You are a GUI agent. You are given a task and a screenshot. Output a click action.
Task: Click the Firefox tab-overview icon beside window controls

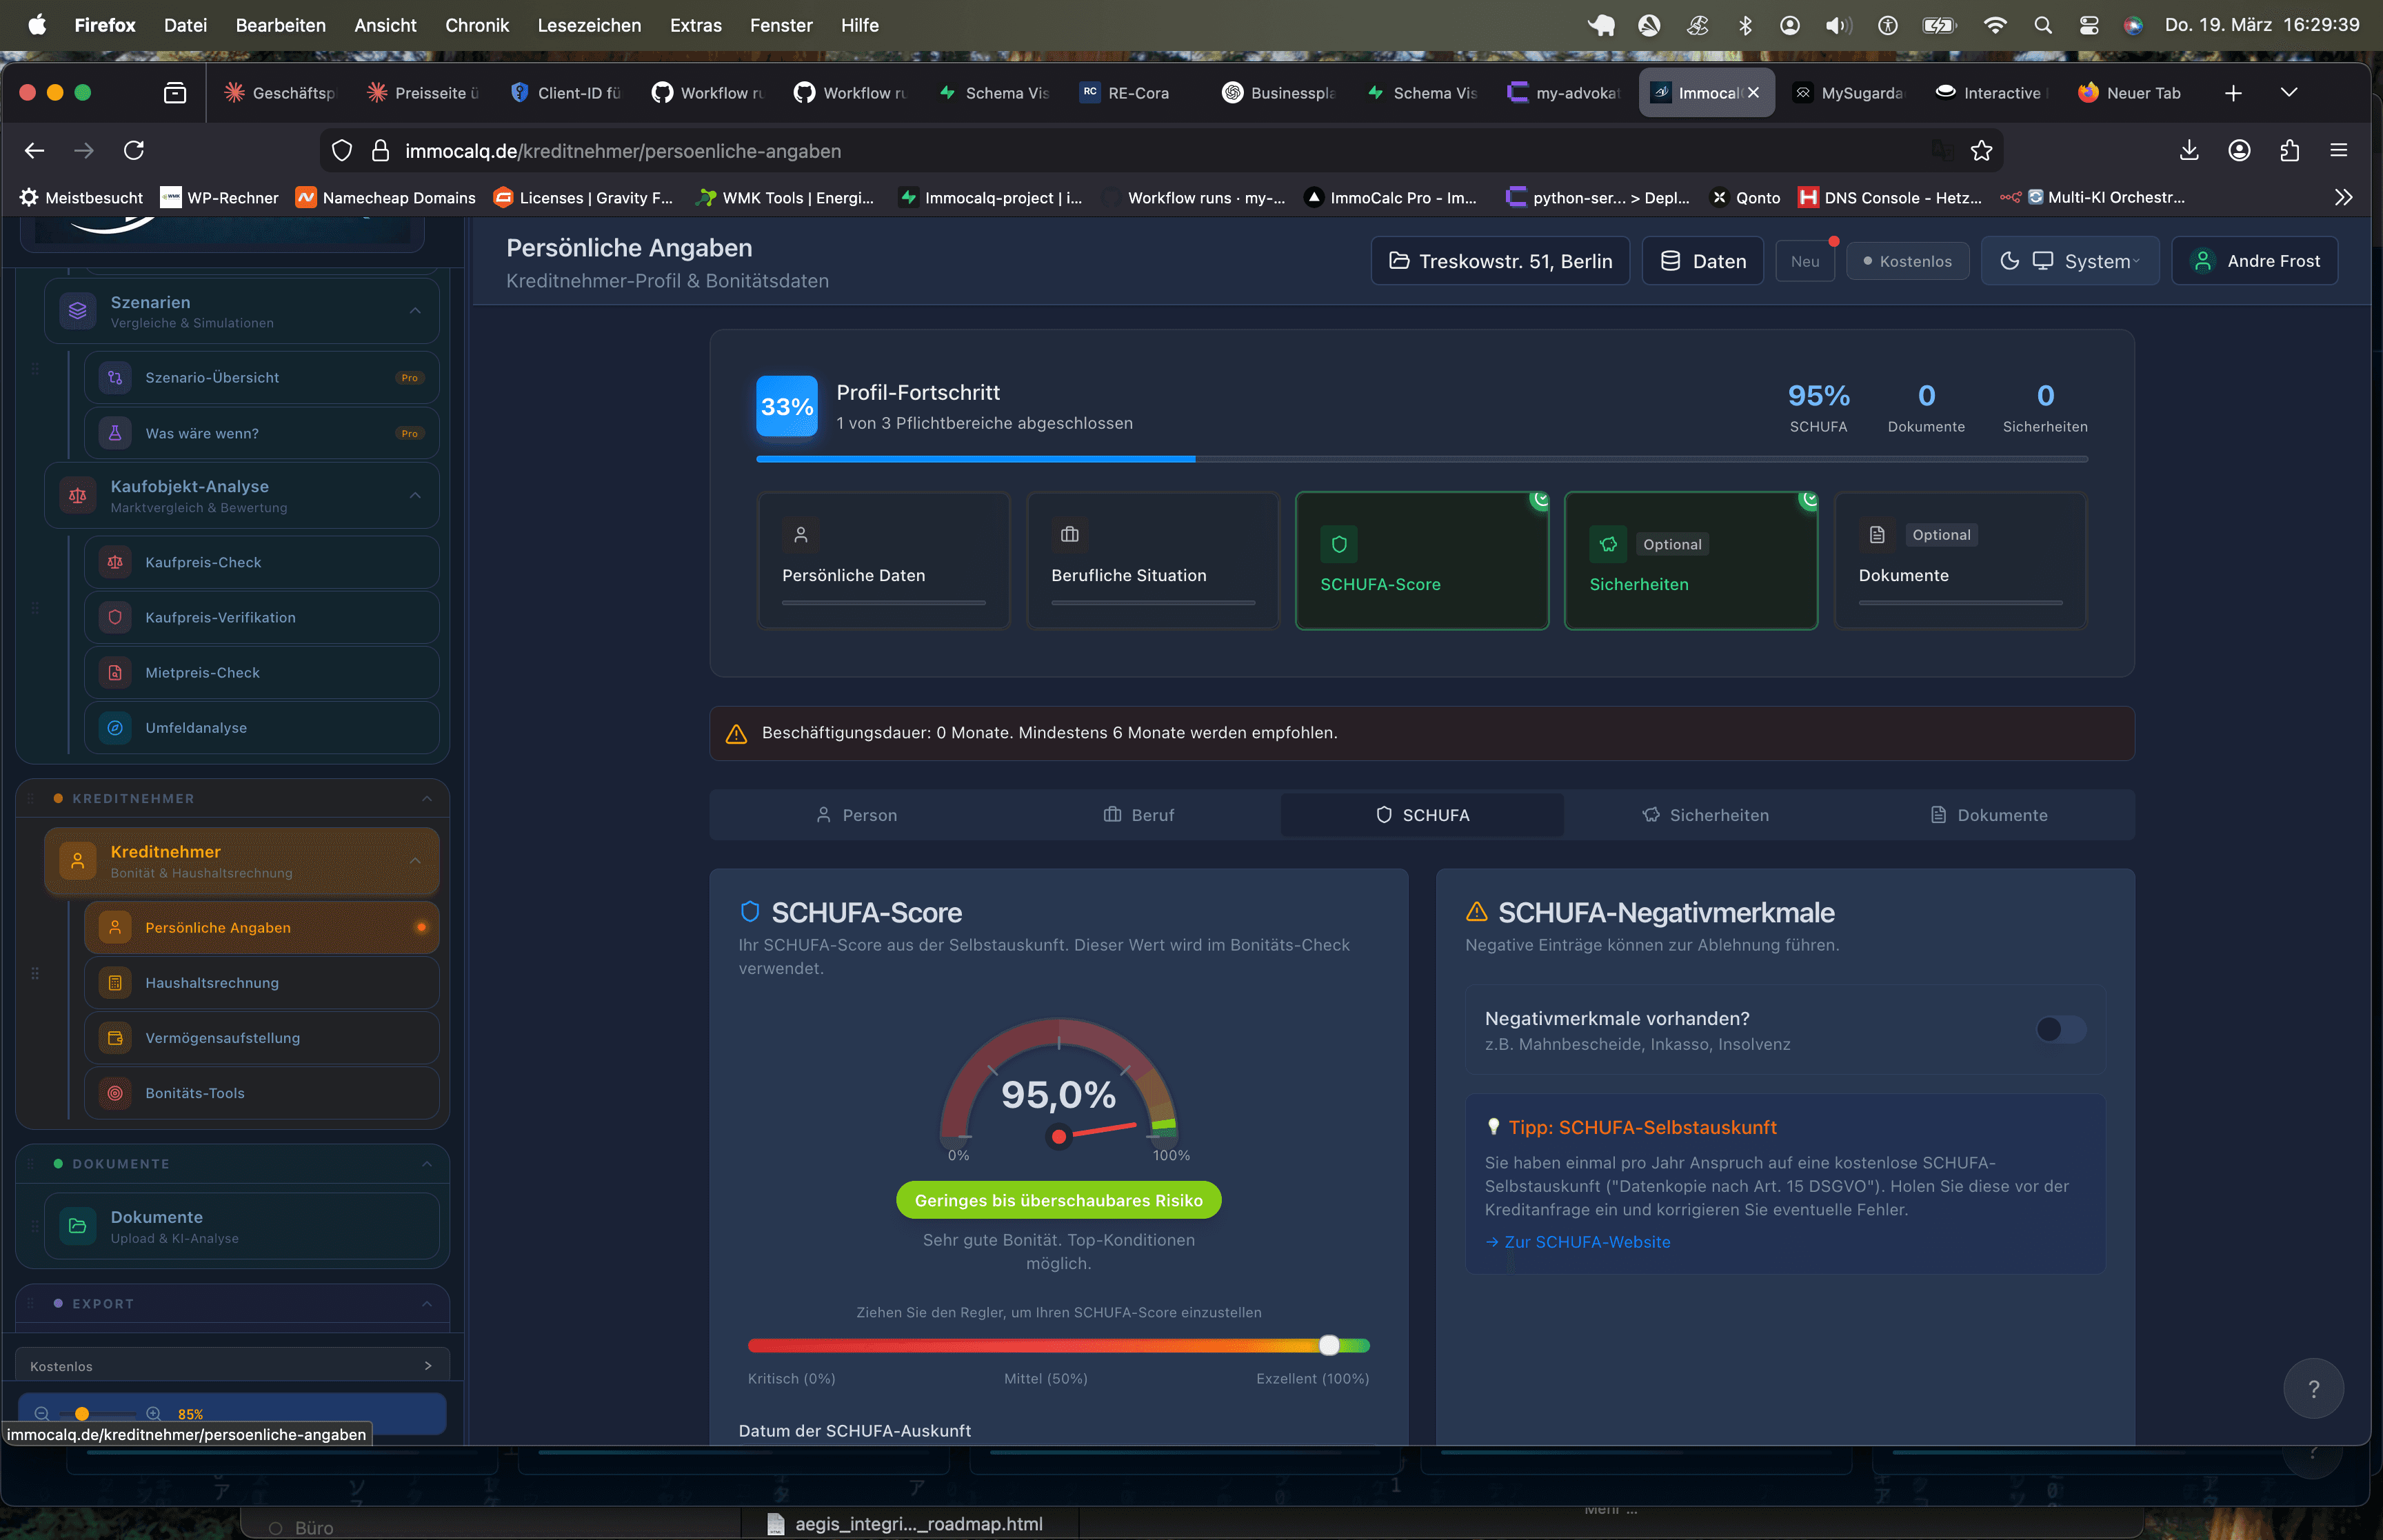(x=175, y=93)
